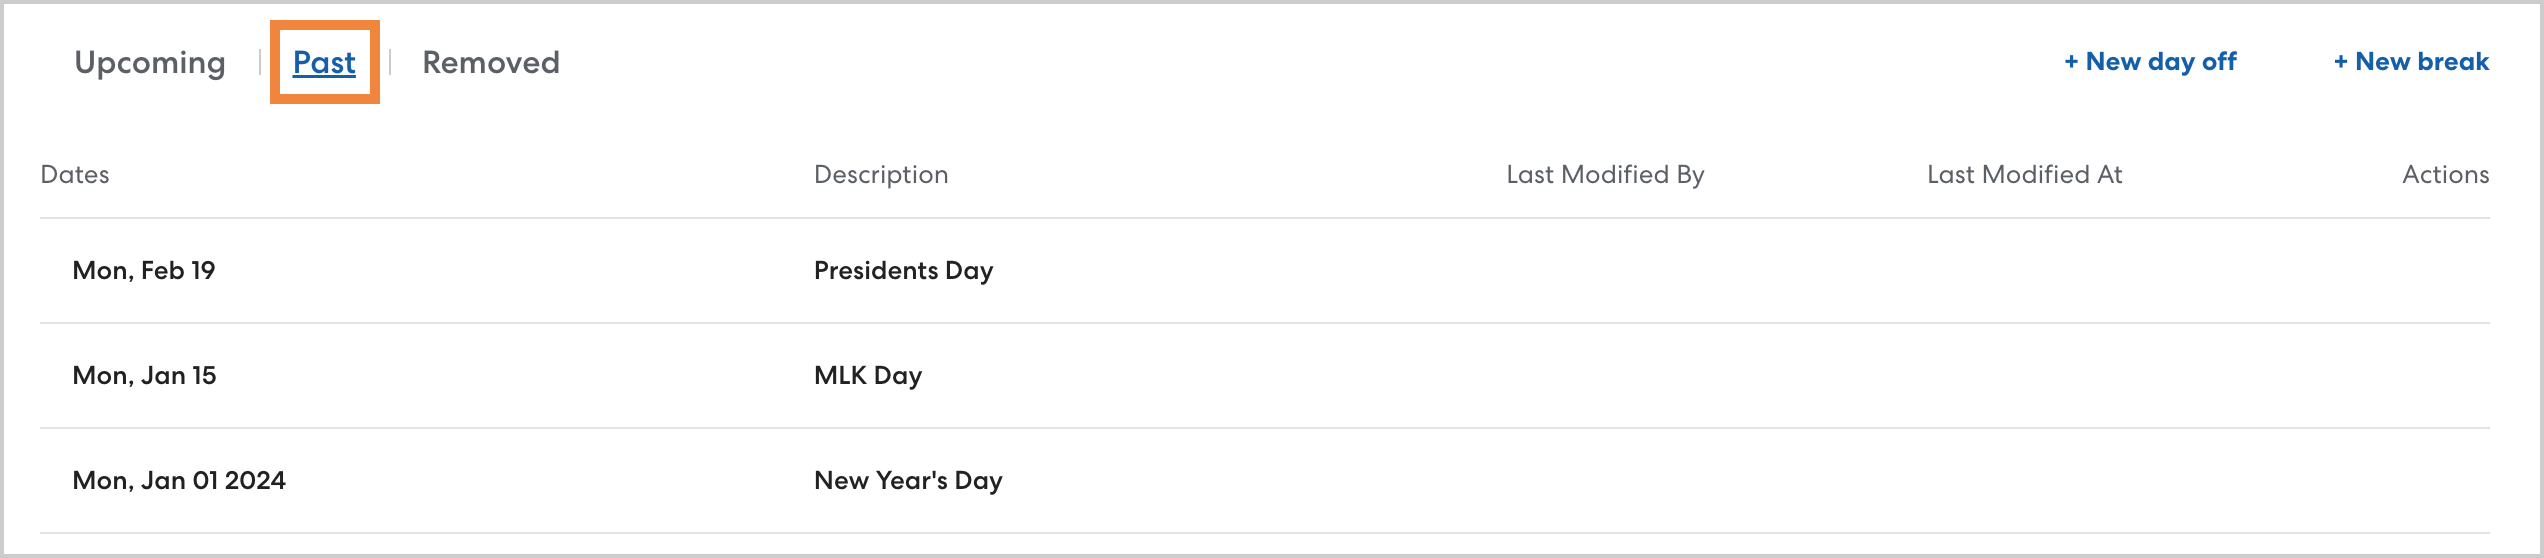Screen dimensions: 2544x558
Task: Select the Past tab
Action: click(324, 62)
